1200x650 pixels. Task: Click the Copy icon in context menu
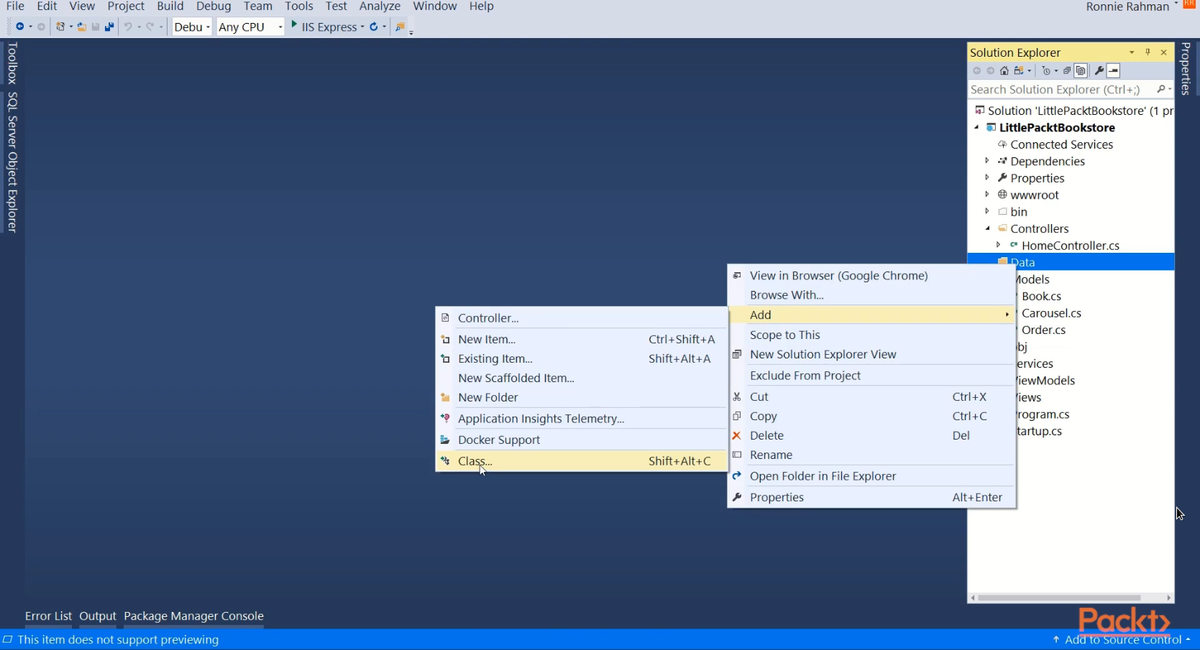pyautogui.click(x=737, y=416)
